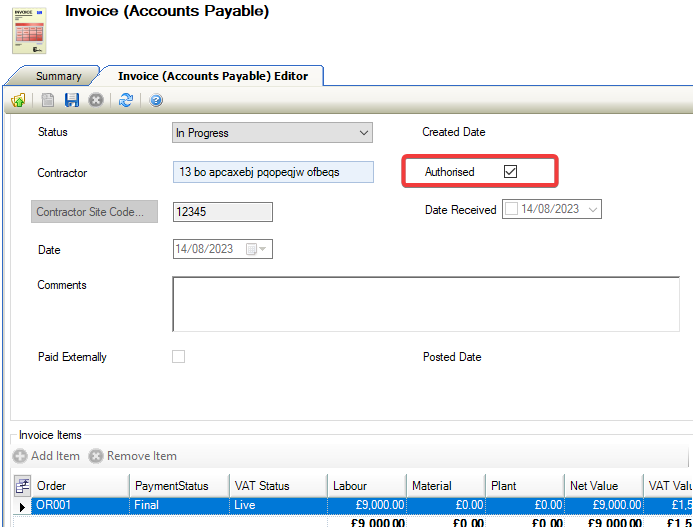
Task: Click the invoice document icon beside the title
Action: (x=28, y=30)
